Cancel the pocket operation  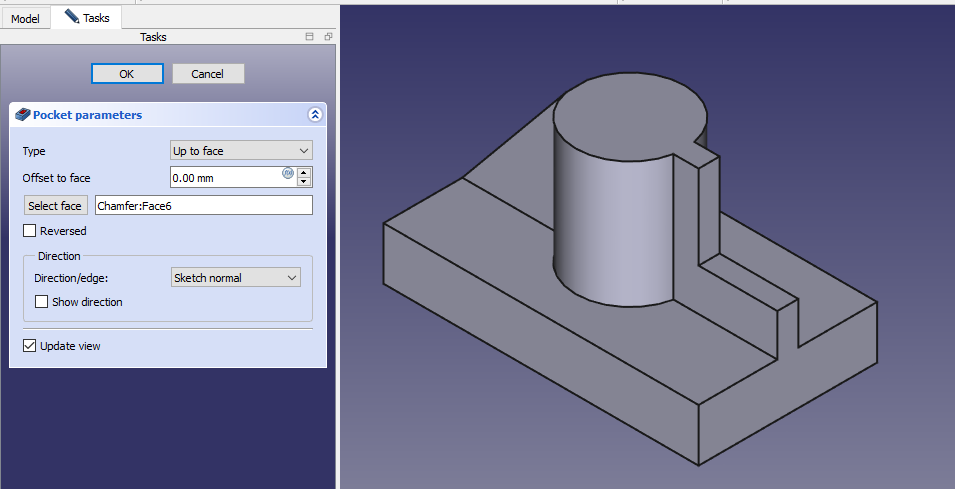pos(208,74)
